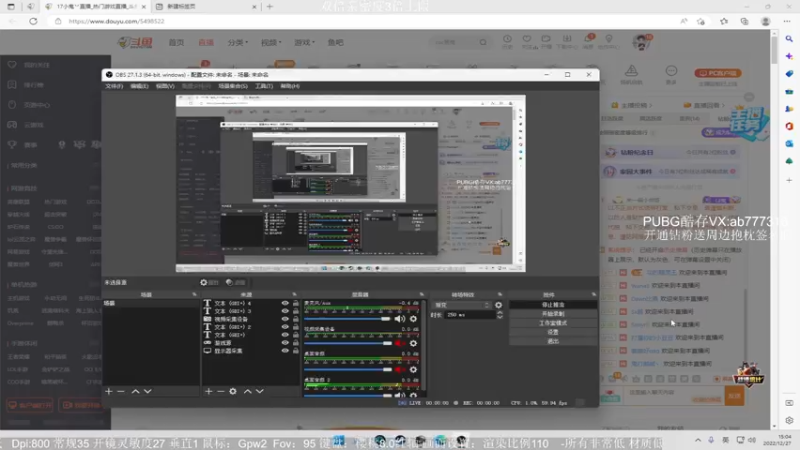Image resolution: width=800 pixels, height=450 pixels.
Task: Toggle lock on the 文本 (GDI+) 3 source
Action: 295,311
